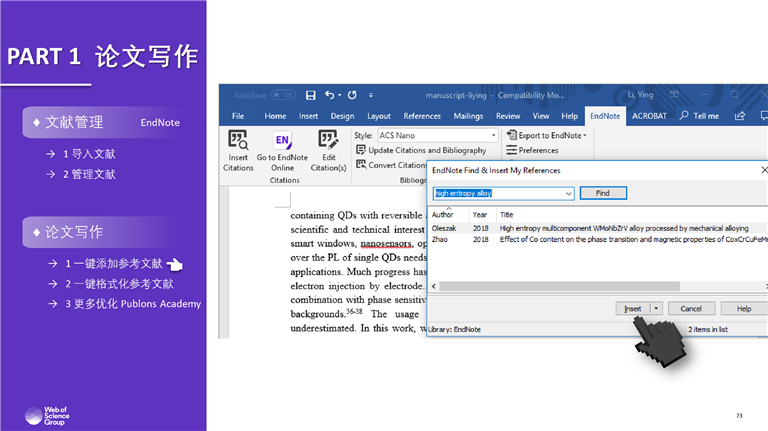Select the EndNote ribbon tab
Viewport: 768px width, 431px height.
click(x=605, y=116)
